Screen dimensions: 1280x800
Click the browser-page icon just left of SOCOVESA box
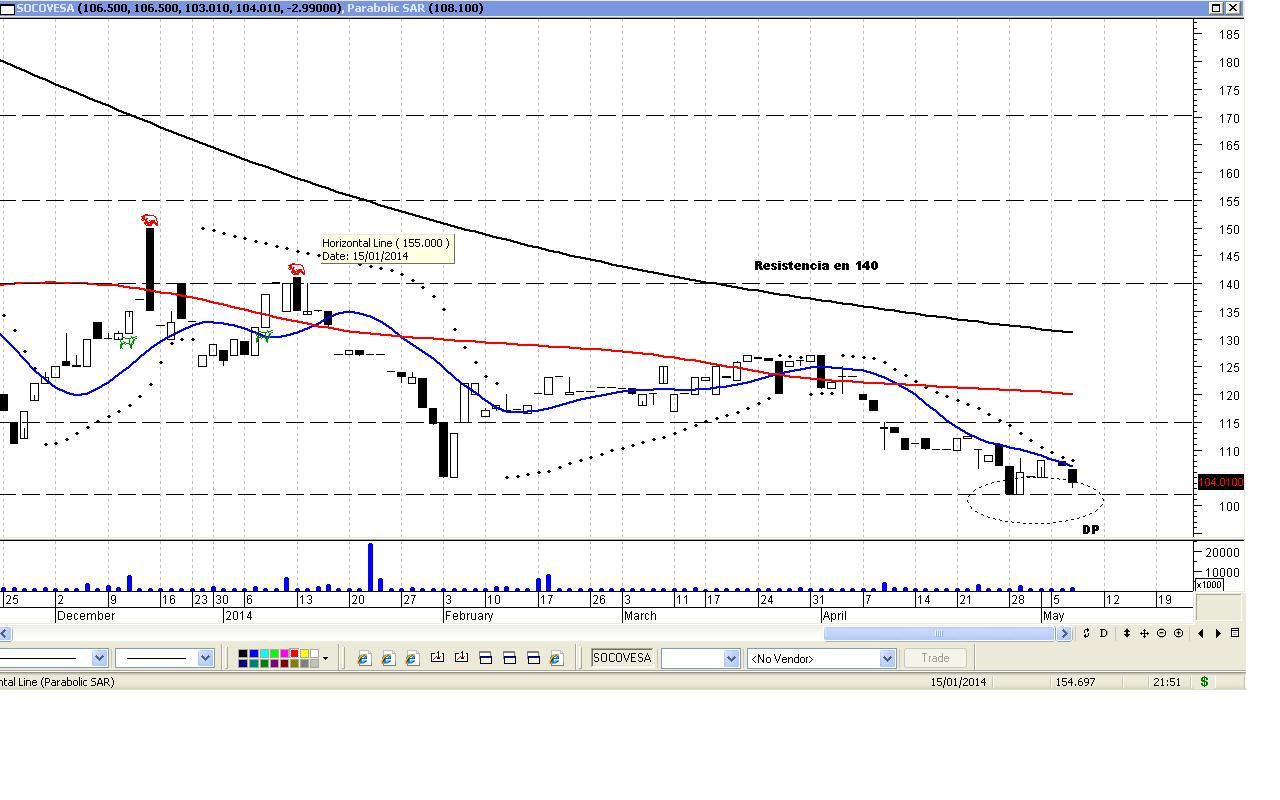coord(556,658)
